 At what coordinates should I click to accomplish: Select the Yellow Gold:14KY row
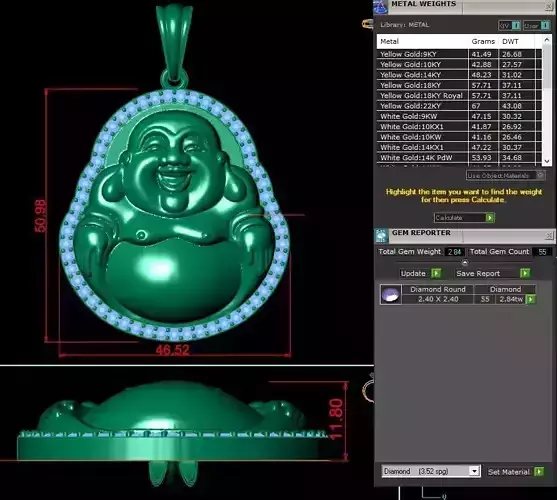459,75
